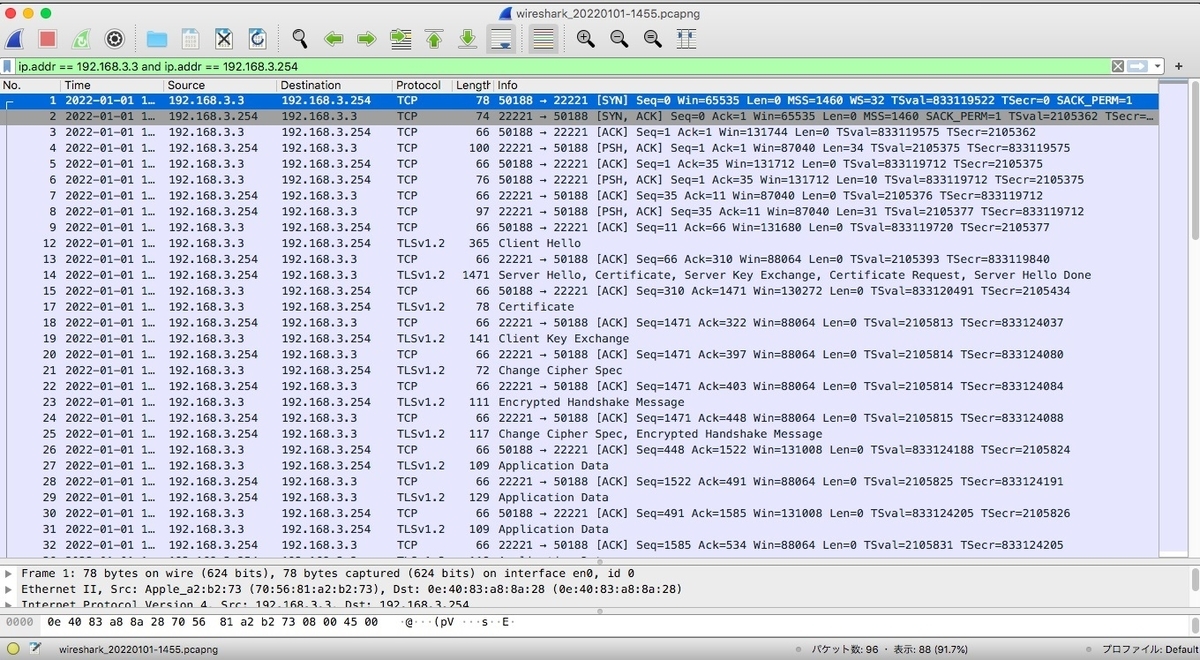This screenshot has height=660, width=1200.
Task: Toggle auto-scroll during live capture
Action: point(501,38)
